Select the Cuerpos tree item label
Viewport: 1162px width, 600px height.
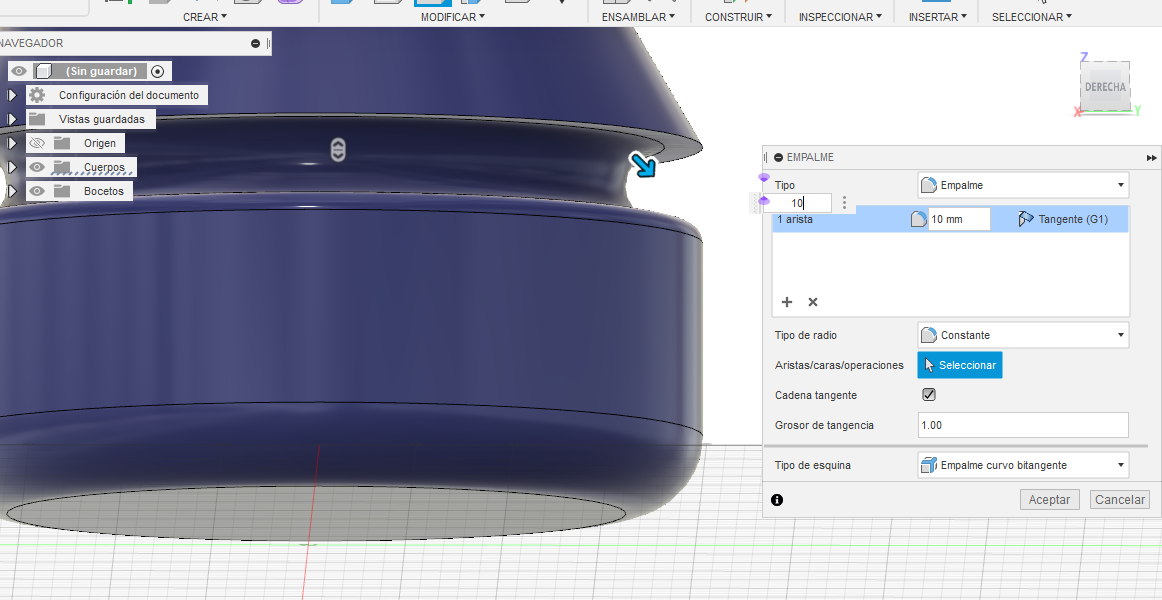coord(104,167)
